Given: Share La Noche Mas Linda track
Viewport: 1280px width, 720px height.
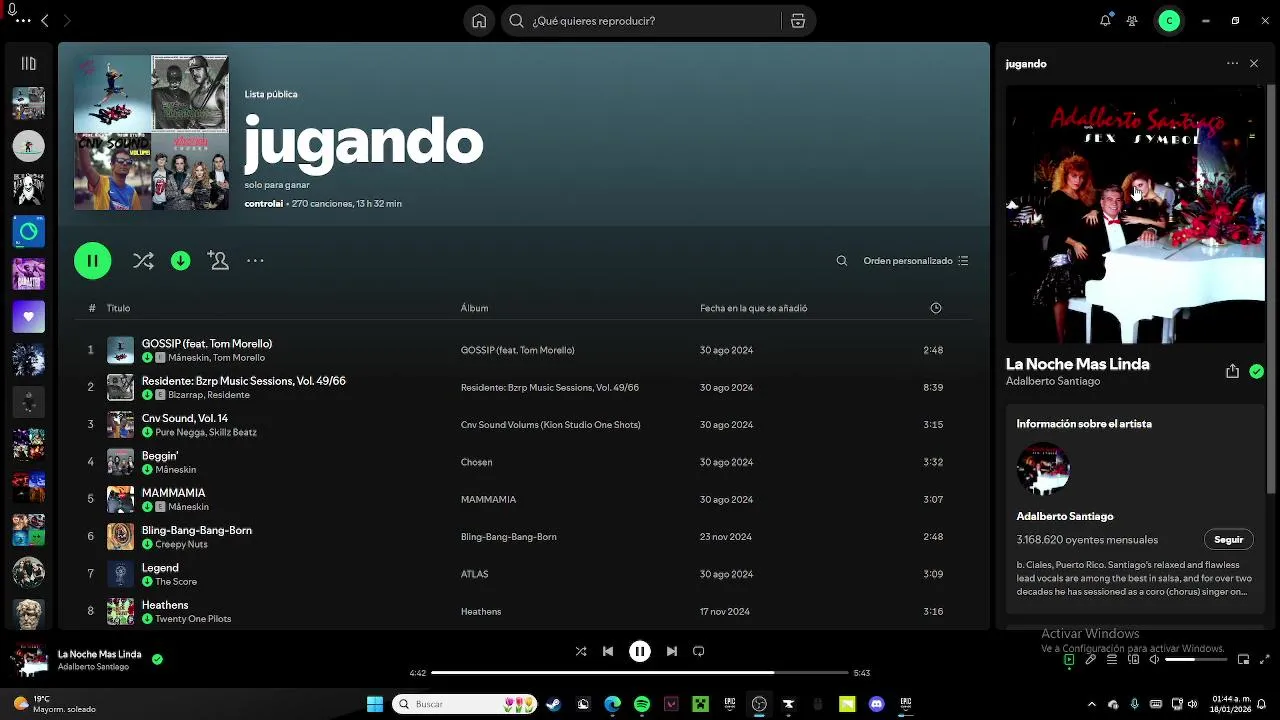Looking at the screenshot, I should tap(1232, 371).
